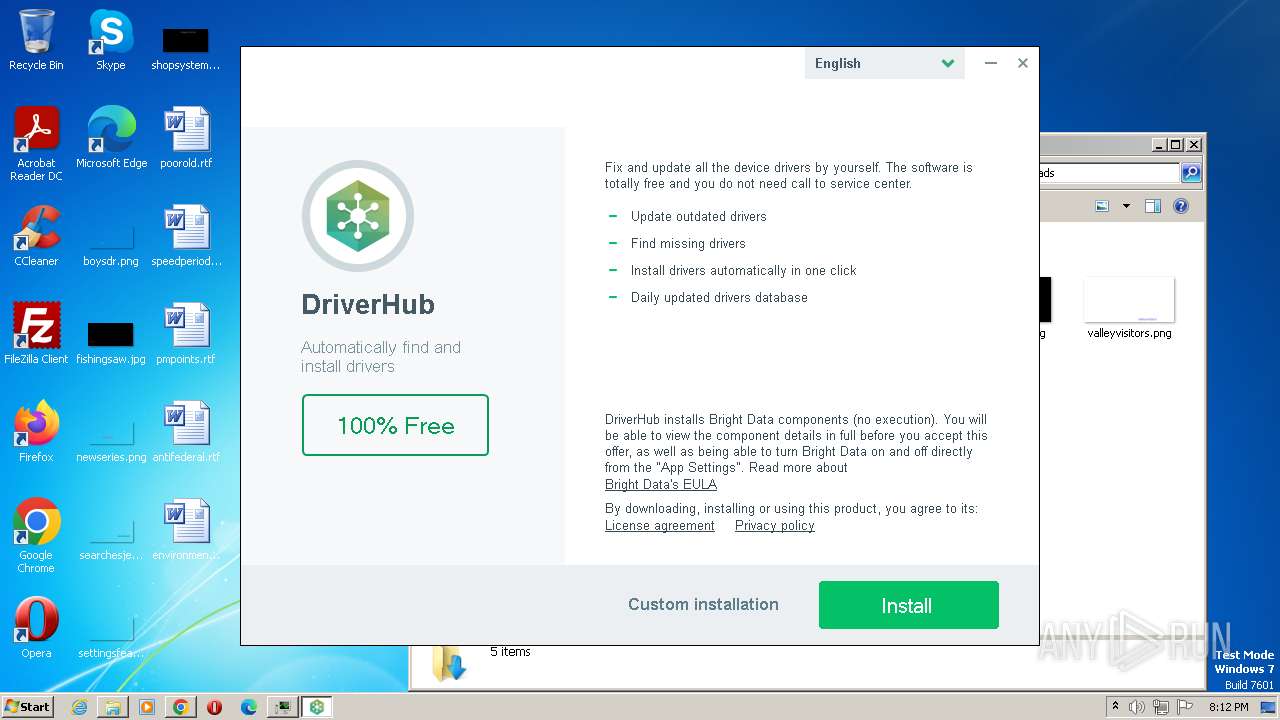1280x720 pixels.
Task: Click the DriverHub hexagon logo
Action: tap(358, 216)
